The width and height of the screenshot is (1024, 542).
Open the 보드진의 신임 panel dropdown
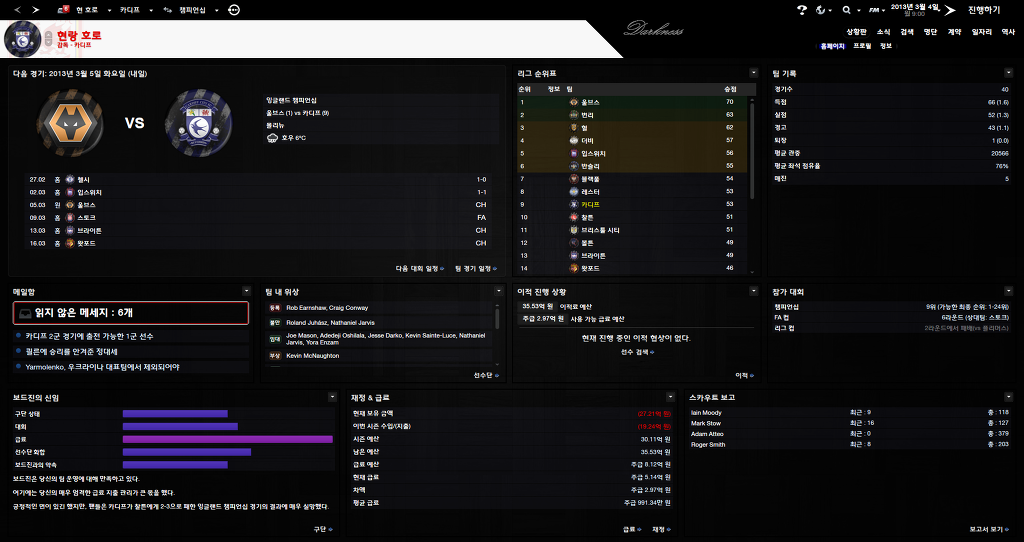point(332,397)
